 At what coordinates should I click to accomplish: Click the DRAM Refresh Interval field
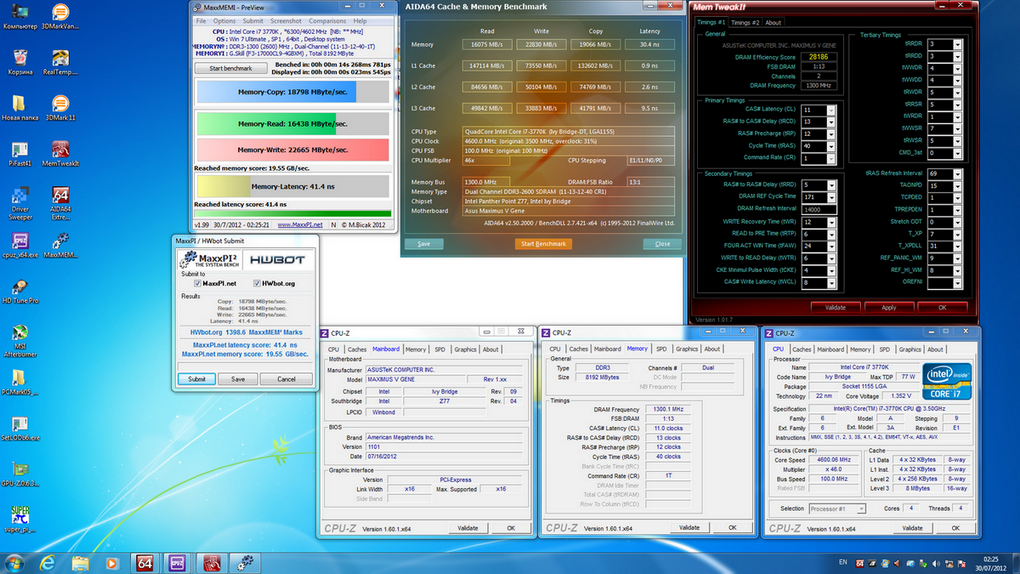pos(819,210)
